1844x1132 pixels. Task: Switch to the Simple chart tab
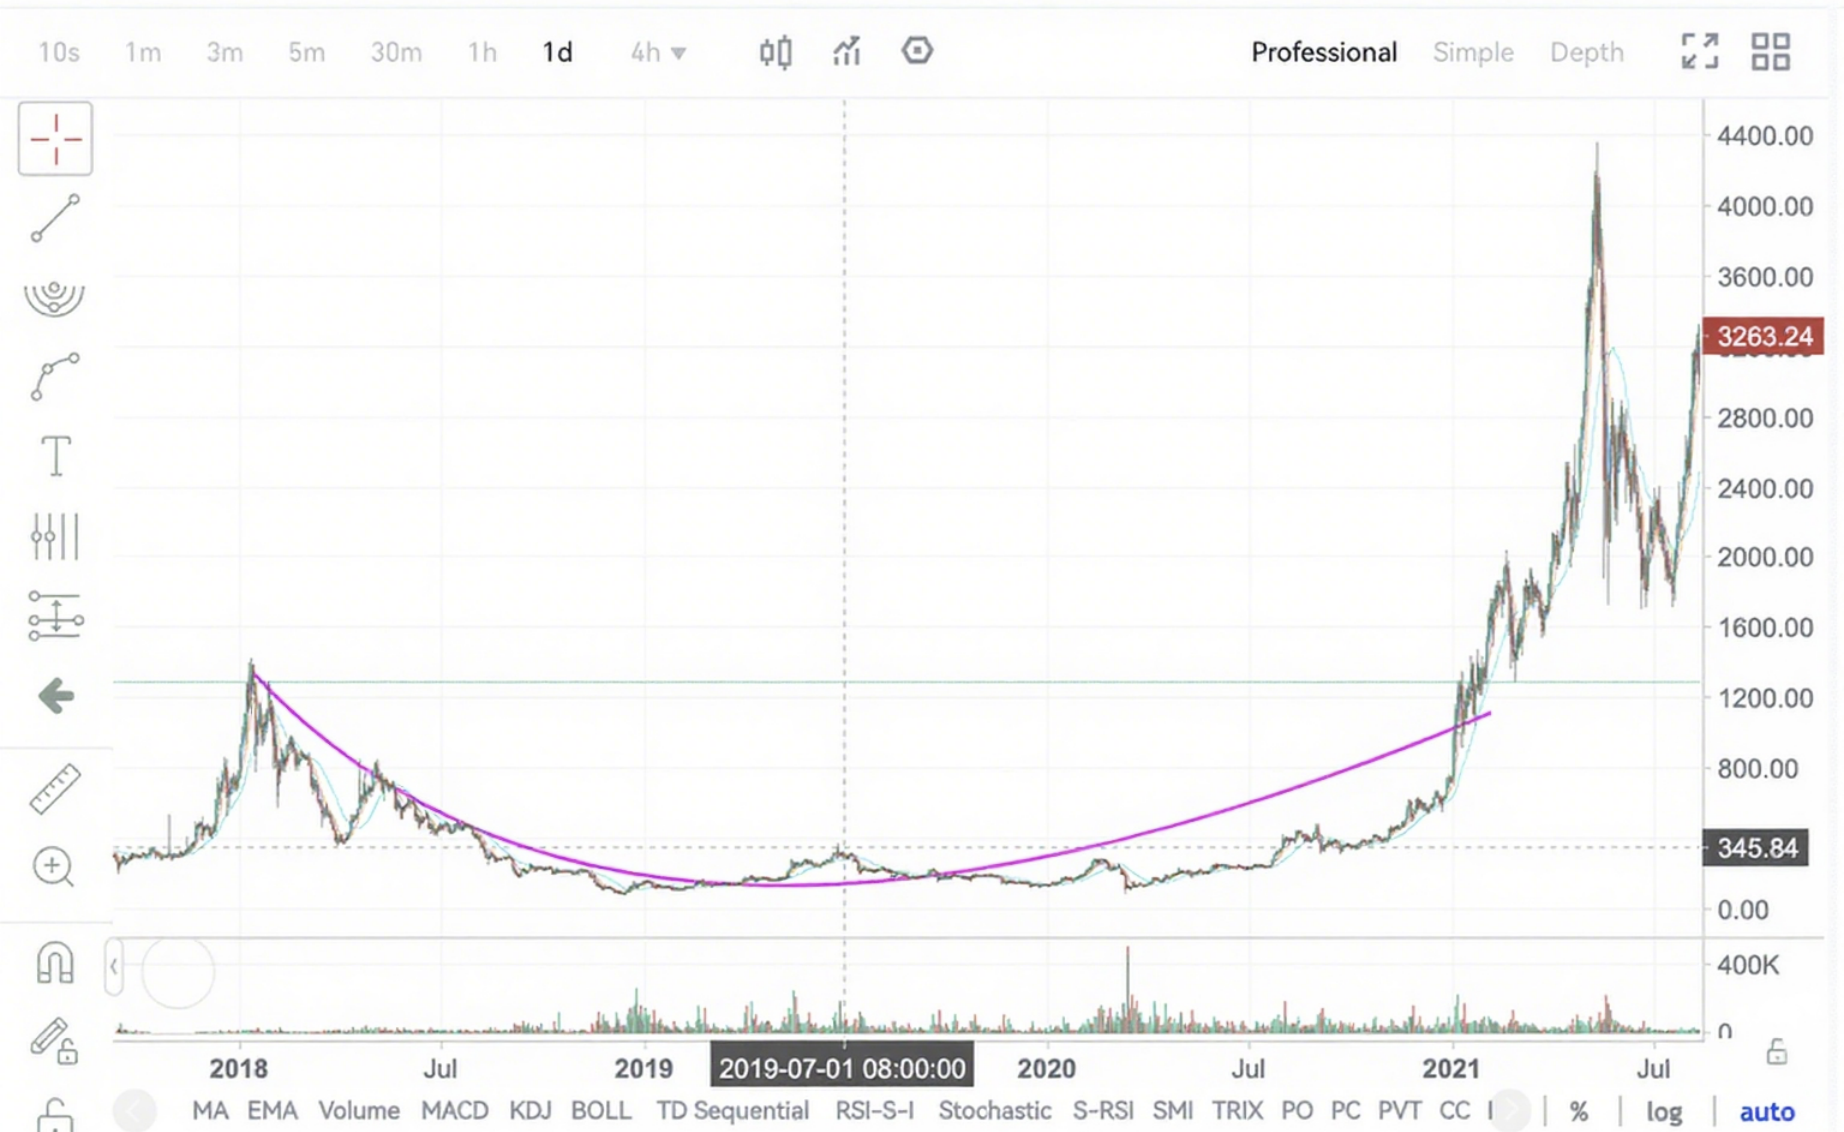[1472, 52]
